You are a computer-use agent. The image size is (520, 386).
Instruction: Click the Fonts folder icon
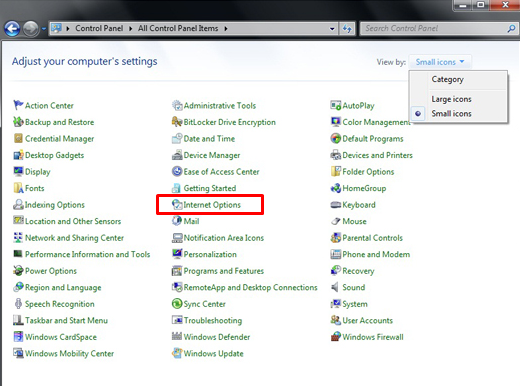pos(18,188)
